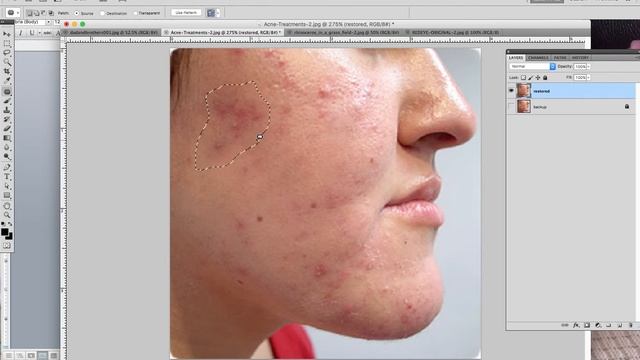Image resolution: width=640 pixels, height=360 pixels.
Task: Create new adjustment layer button
Action: click(x=598, y=325)
